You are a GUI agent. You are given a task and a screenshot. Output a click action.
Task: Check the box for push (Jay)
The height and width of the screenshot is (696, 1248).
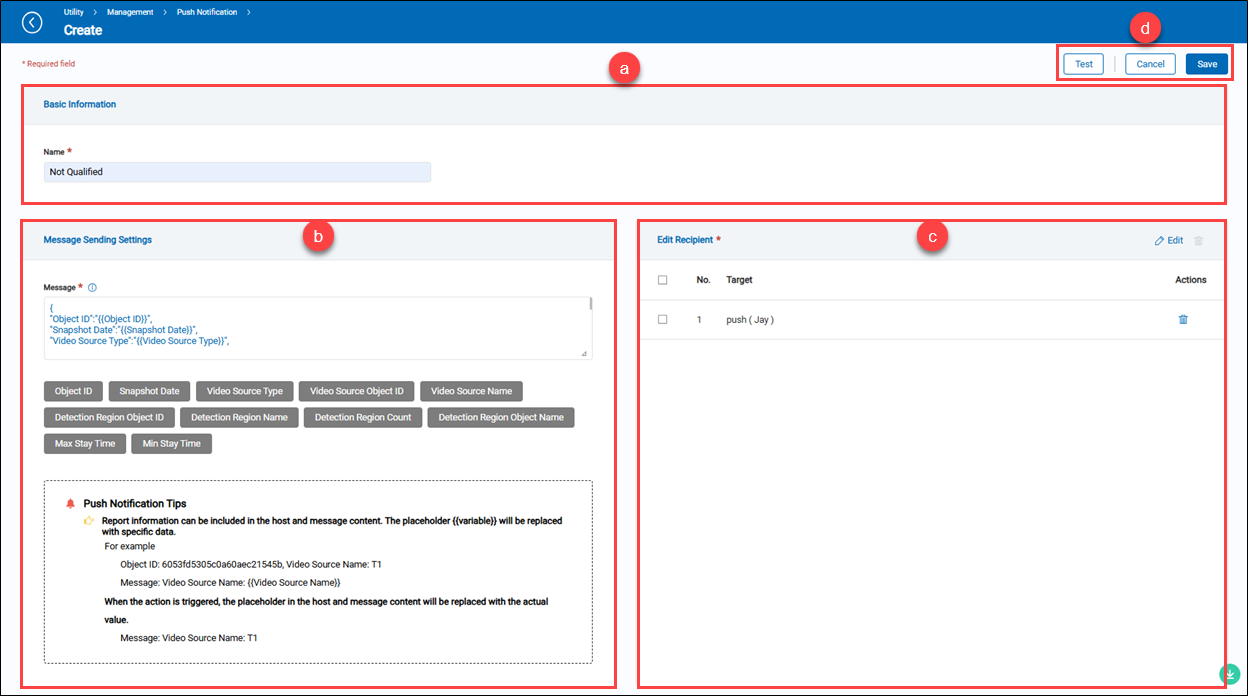click(663, 320)
